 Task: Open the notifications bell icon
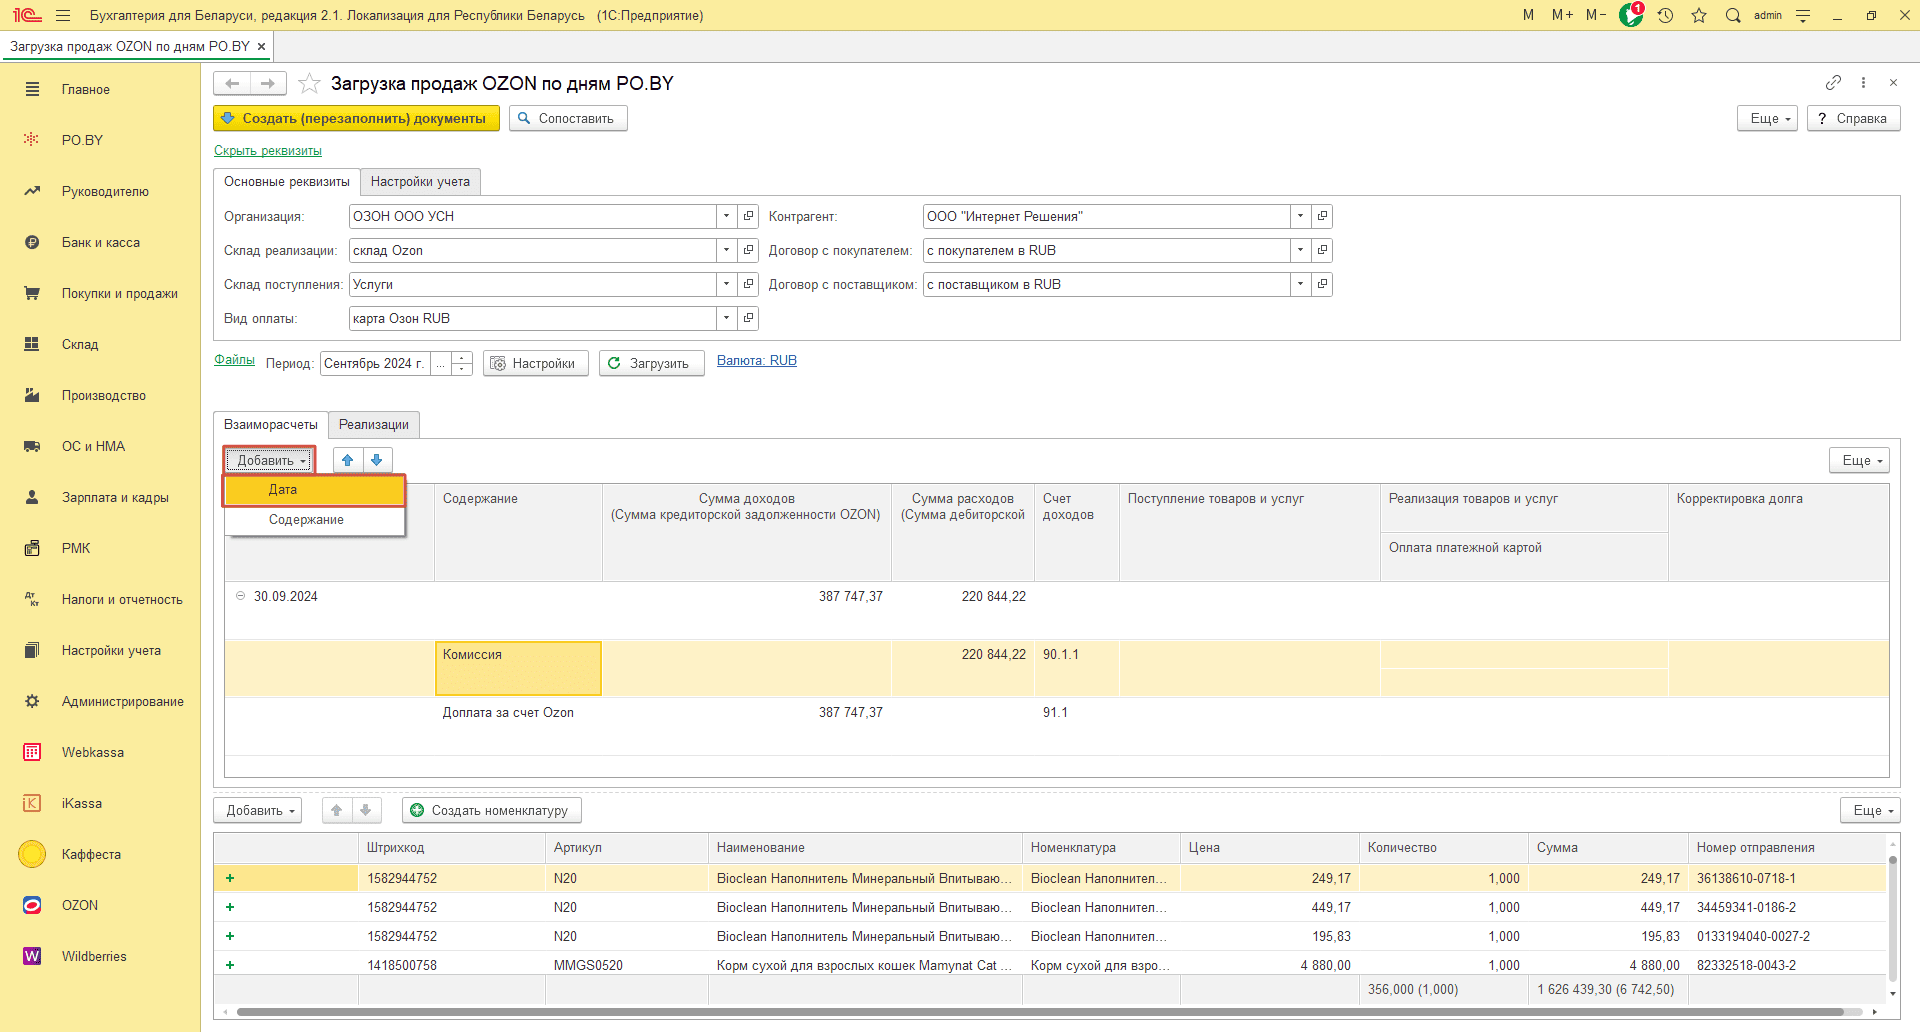click(x=1631, y=15)
